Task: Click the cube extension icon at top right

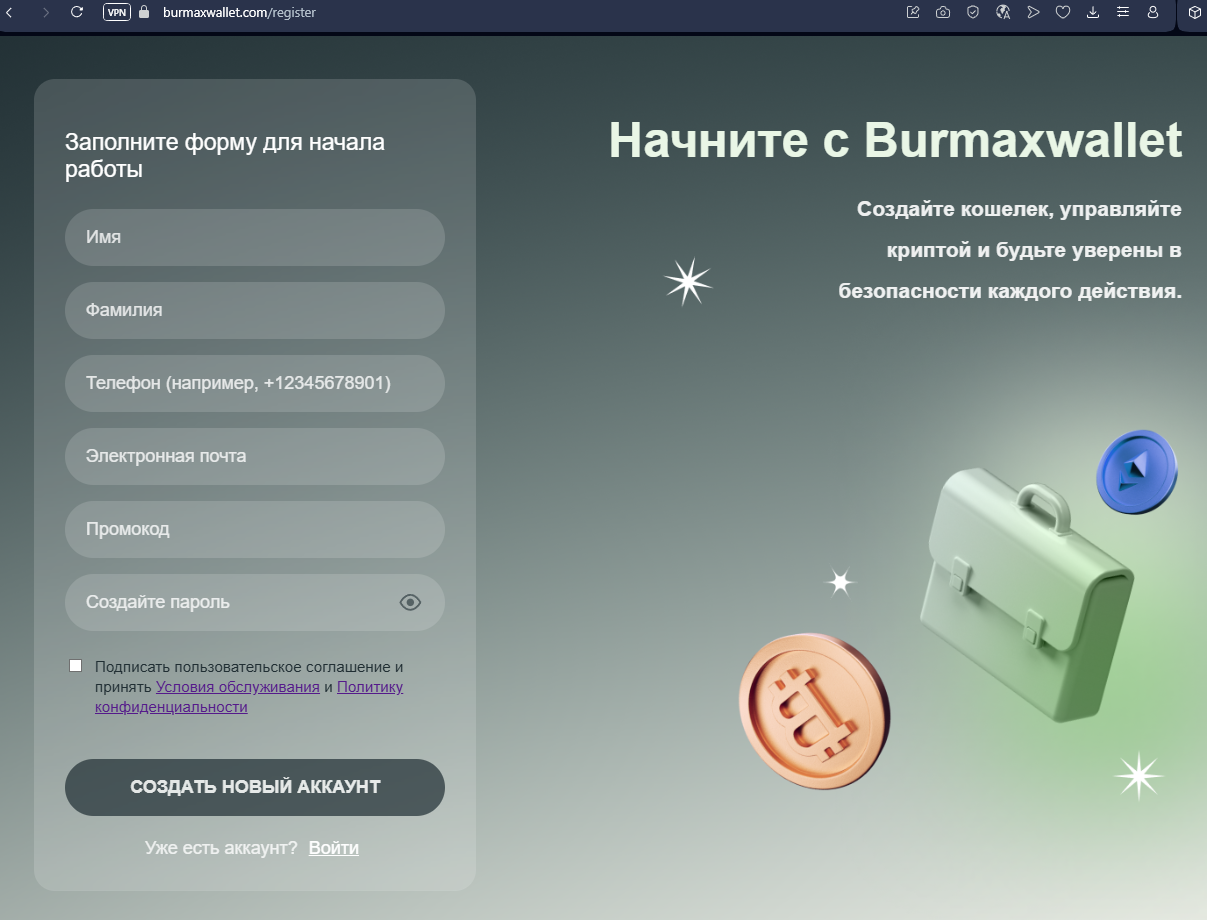Action: pyautogui.click(x=1192, y=13)
